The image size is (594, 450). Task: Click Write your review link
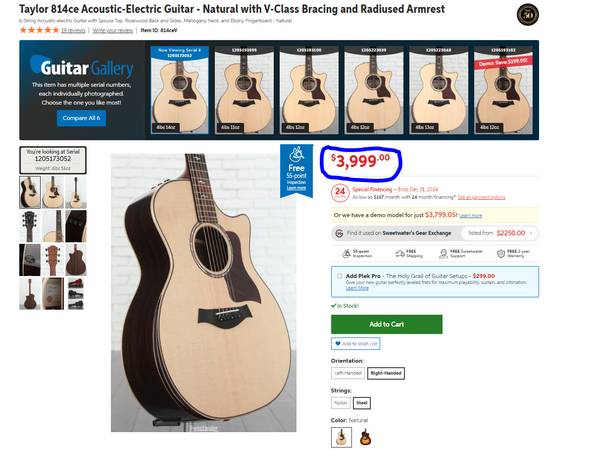click(113, 30)
